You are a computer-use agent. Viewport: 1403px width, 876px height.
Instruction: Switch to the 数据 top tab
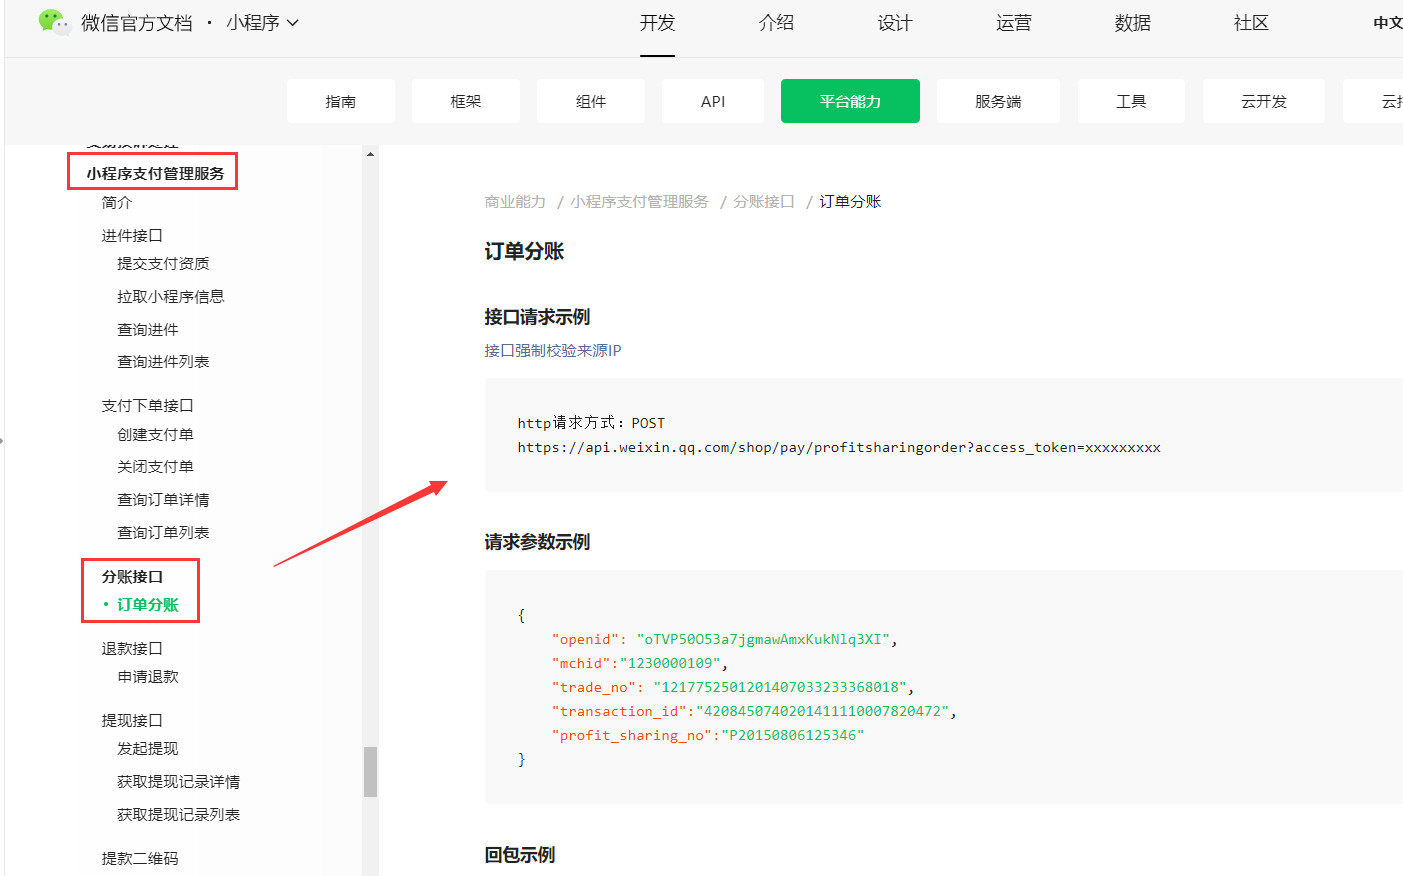click(1132, 23)
